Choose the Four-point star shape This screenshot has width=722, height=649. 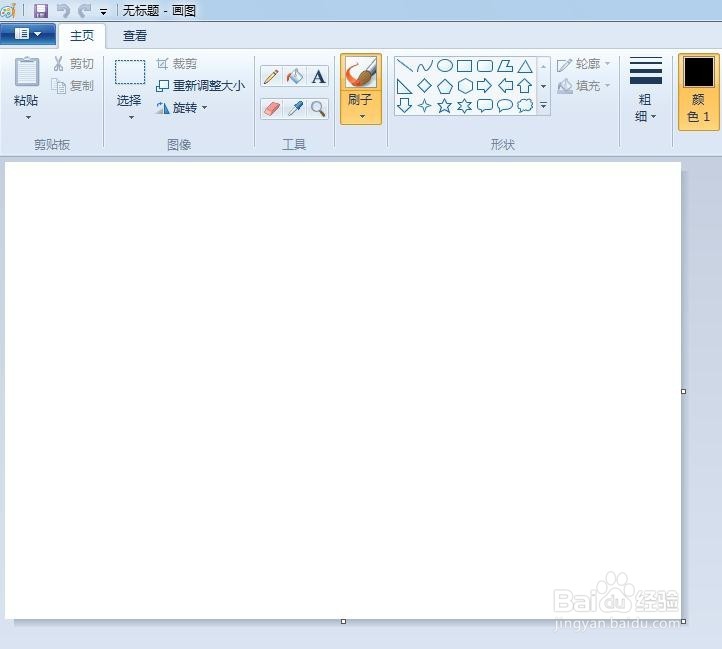[425, 105]
